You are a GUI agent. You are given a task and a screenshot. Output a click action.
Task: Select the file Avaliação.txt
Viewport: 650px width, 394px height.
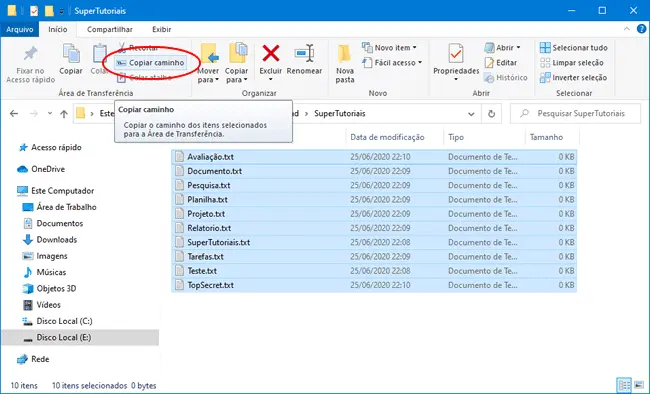pos(374,157)
